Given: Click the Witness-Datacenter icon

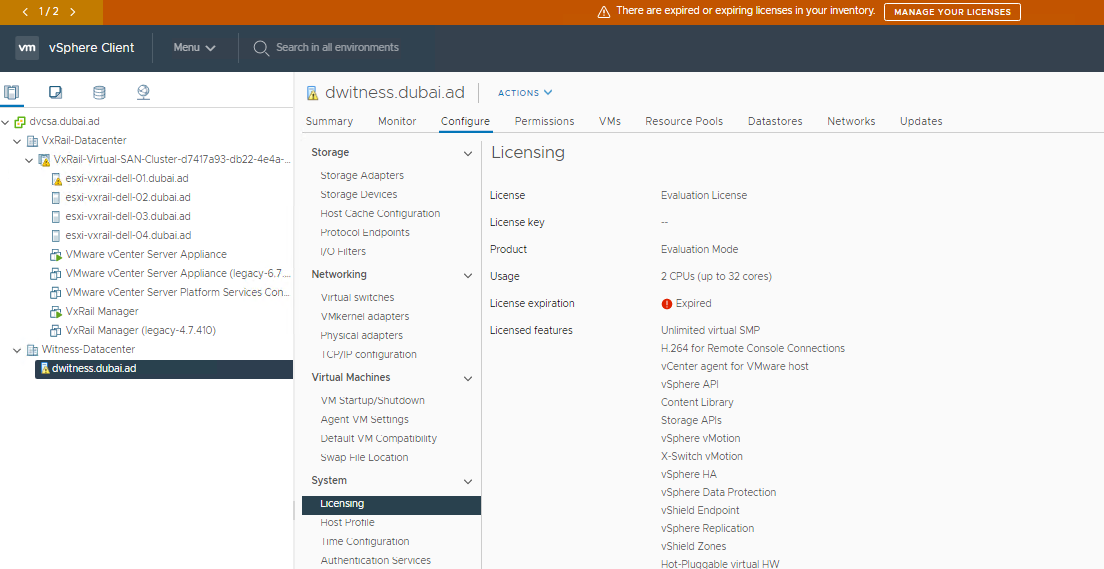Looking at the screenshot, I should pos(32,350).
